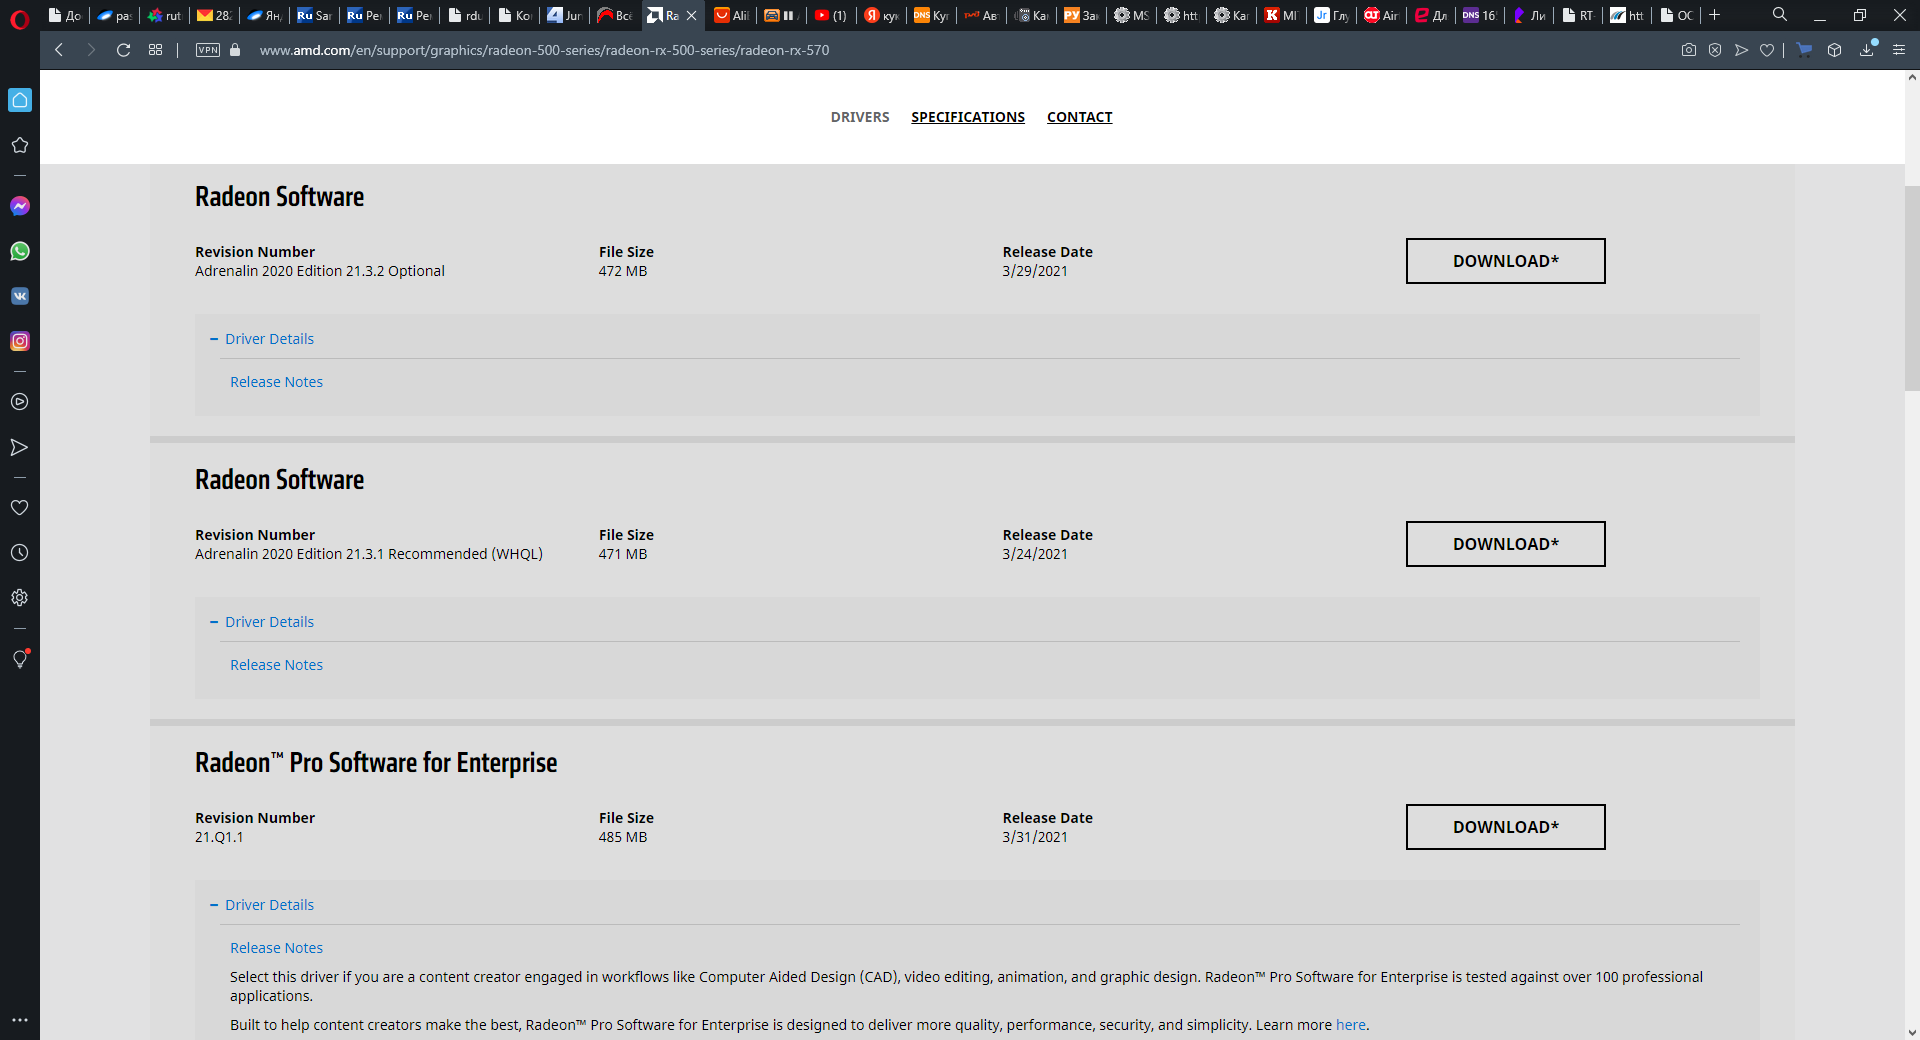The width and height of the screenshot is (1920, 1040).
Task: Switch to the YouTube (1) tab
Action: [x=831, y=15]
